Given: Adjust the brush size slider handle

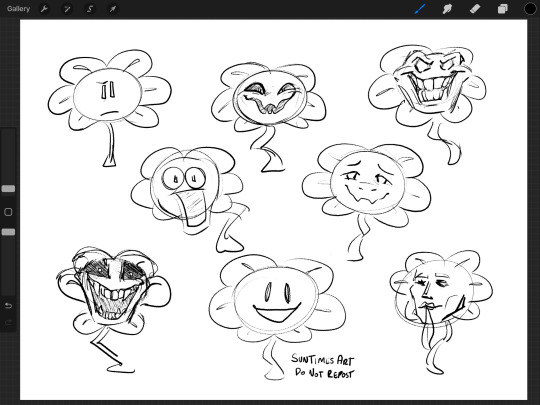Looking at the screenshot, I should 8,188.
